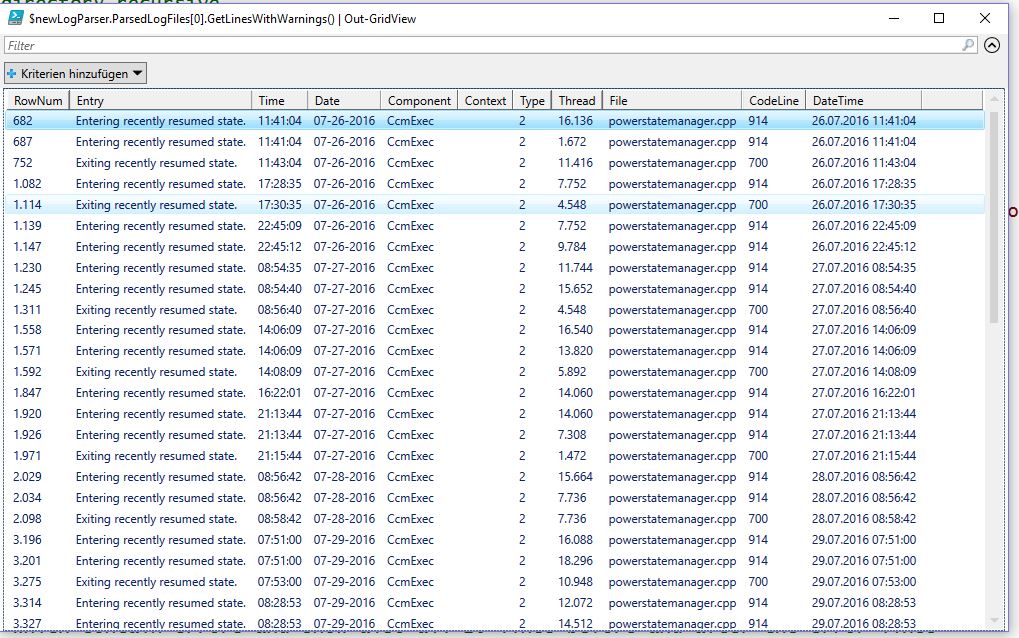The height and width of the screenshot is (638, 1019).
Task: Select row with RowNum 1.971
Action: (495, 455)
